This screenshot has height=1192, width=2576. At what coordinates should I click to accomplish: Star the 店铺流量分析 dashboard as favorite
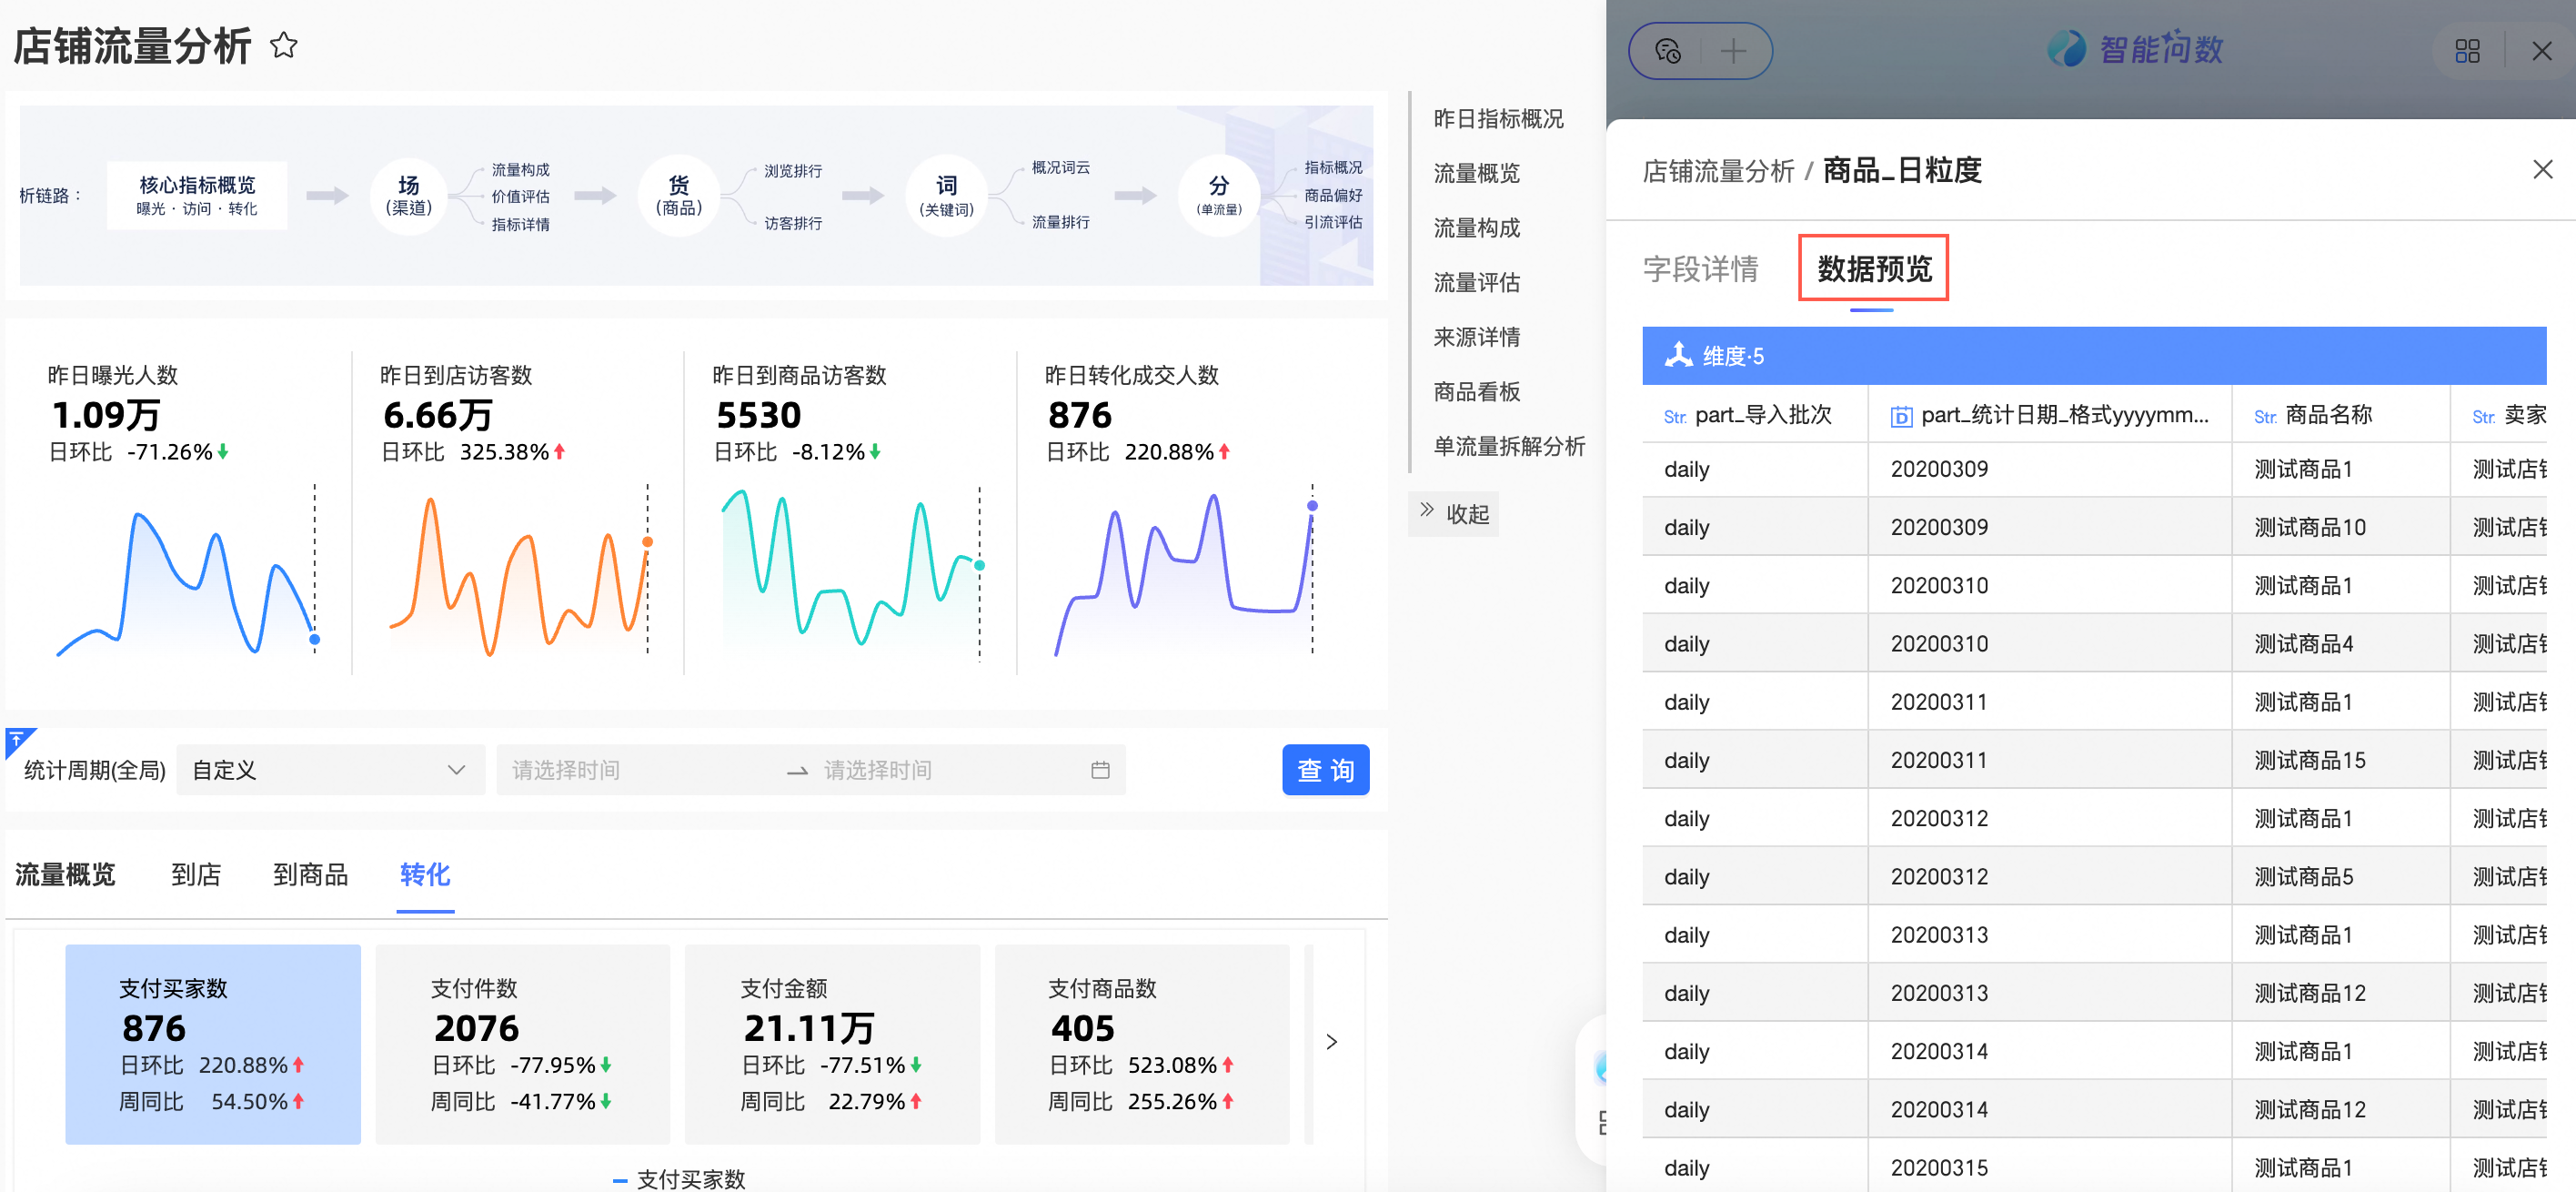coord(284,45)
